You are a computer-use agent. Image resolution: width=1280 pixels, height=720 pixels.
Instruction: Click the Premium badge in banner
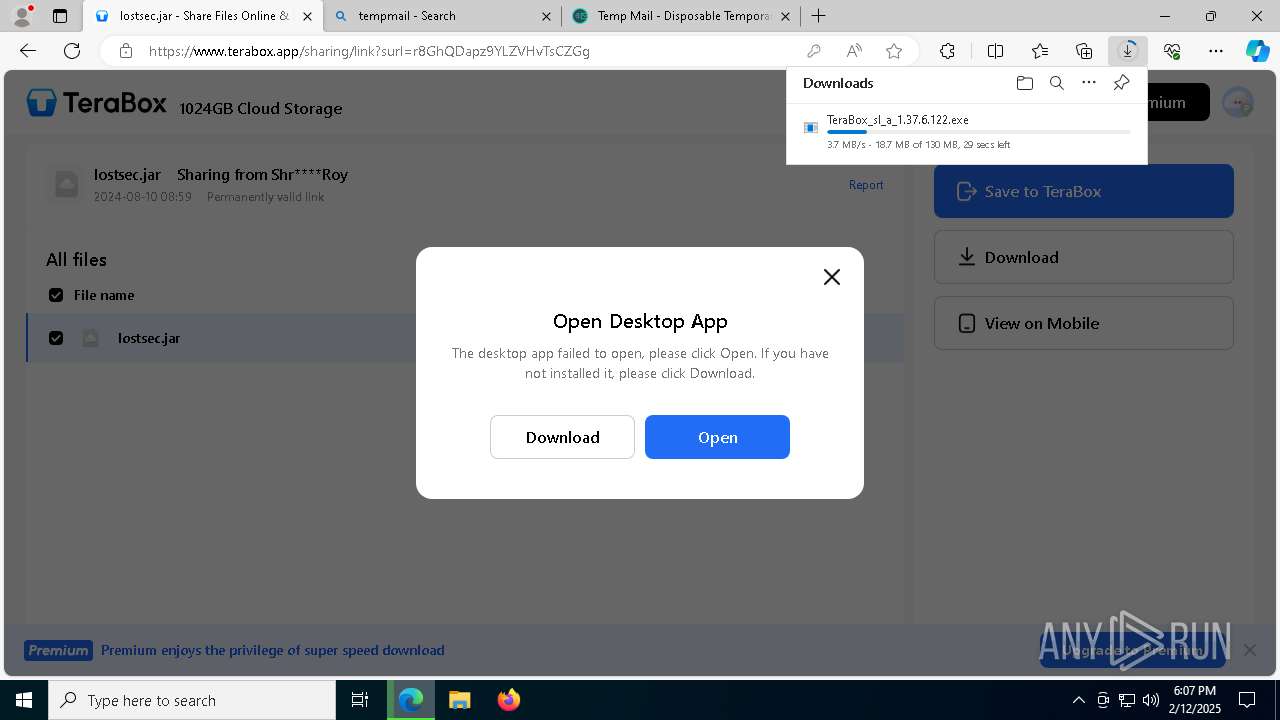pos(58,650)
